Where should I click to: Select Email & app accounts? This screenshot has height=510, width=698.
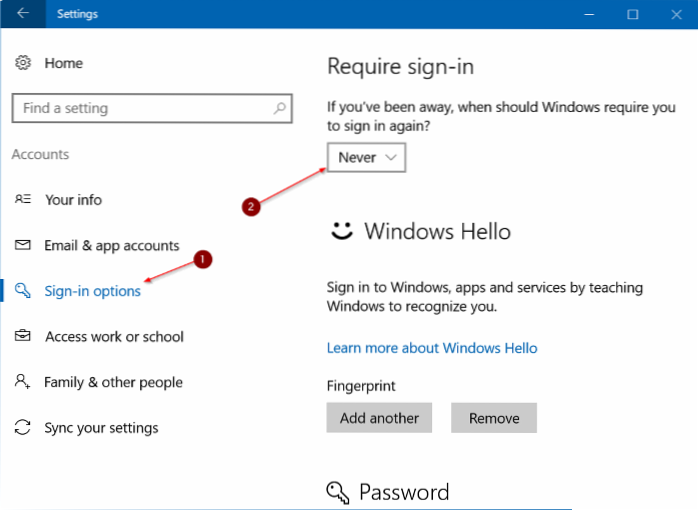pos(111,246)
